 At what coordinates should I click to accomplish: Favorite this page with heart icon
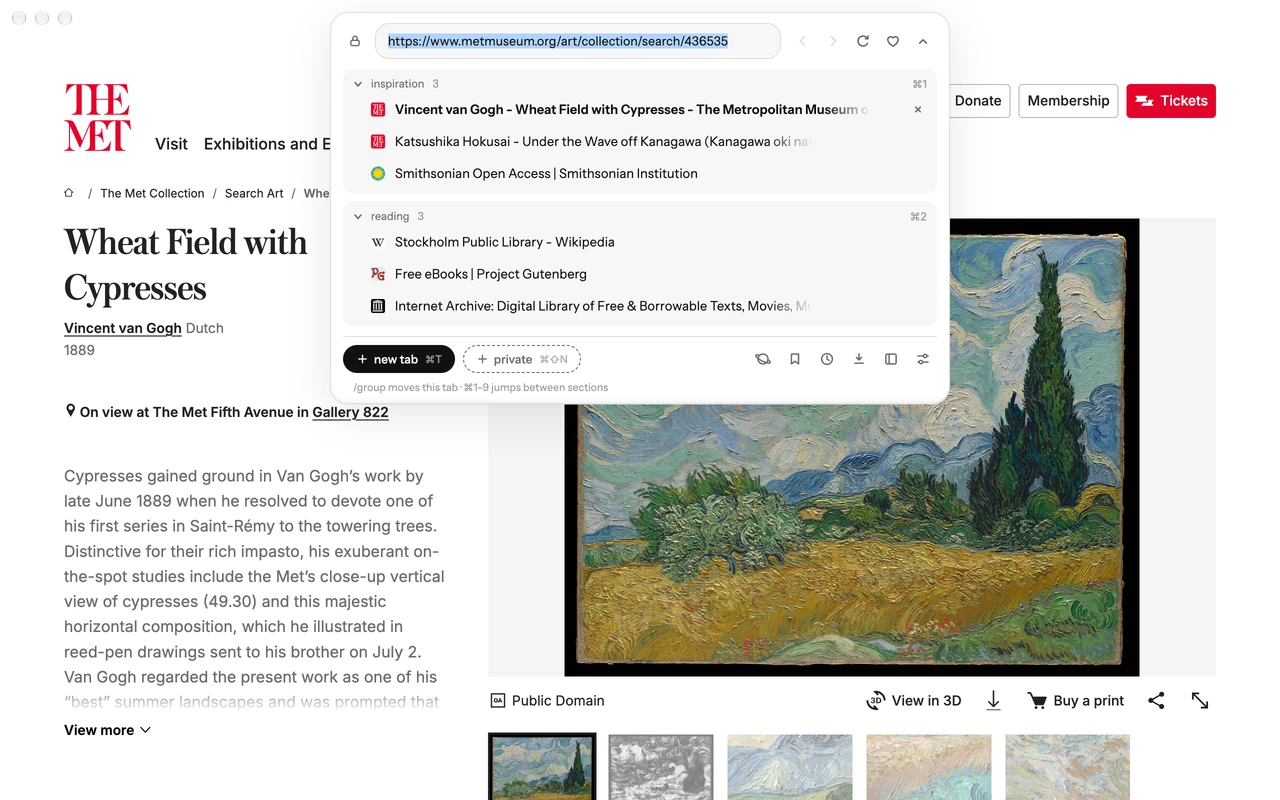coord(893,41)
